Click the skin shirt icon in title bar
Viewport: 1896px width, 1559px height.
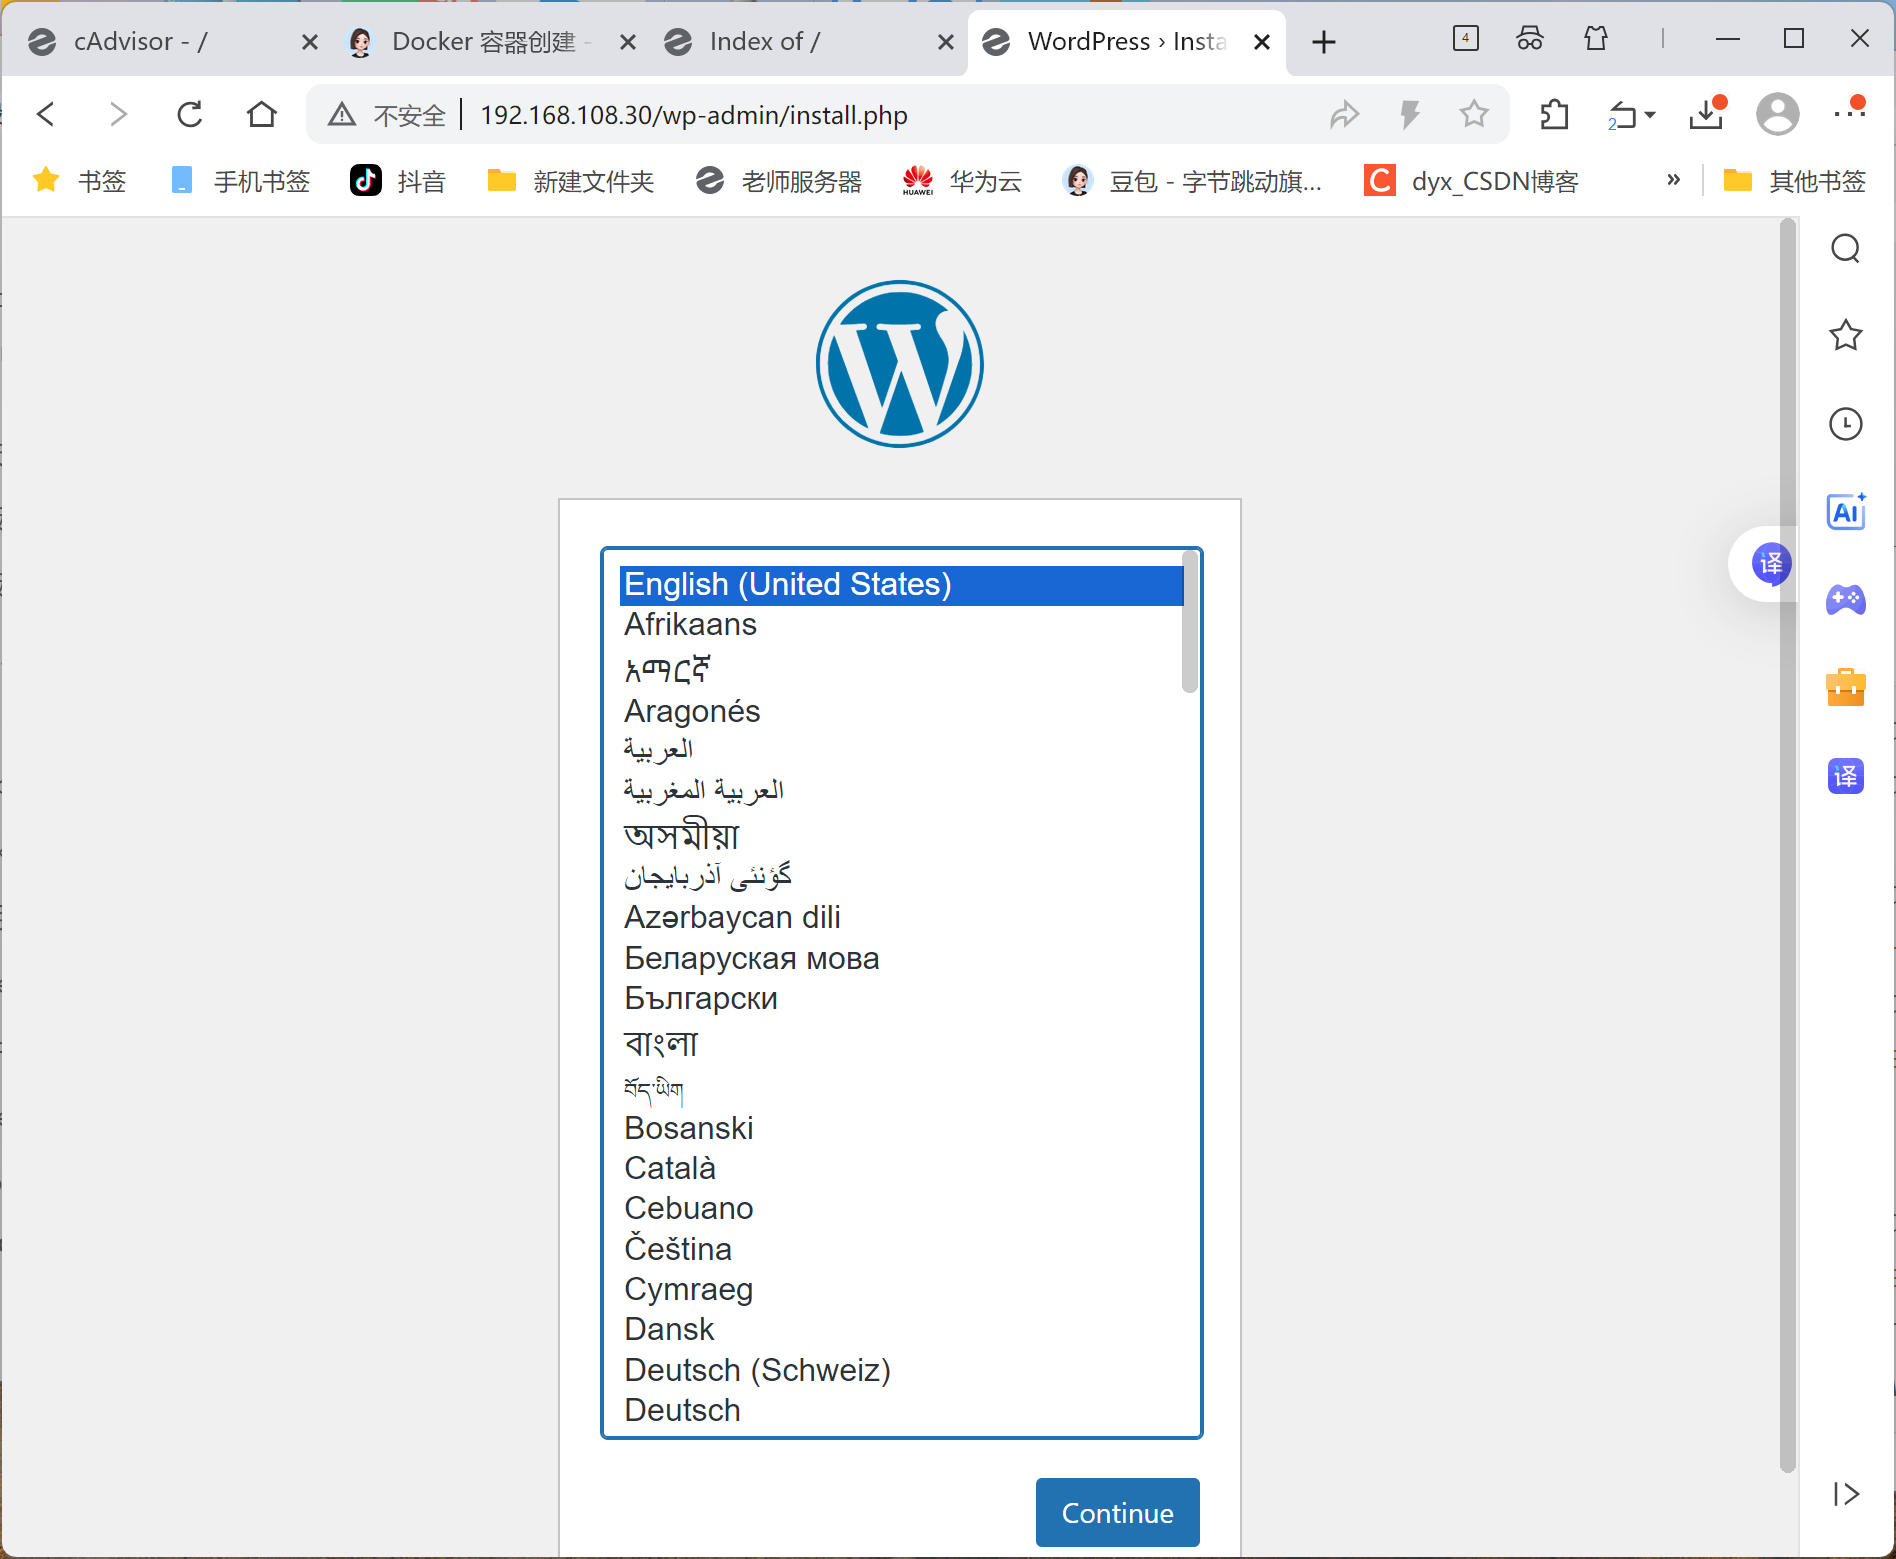pyautogui.click(x=1596, y=39)
